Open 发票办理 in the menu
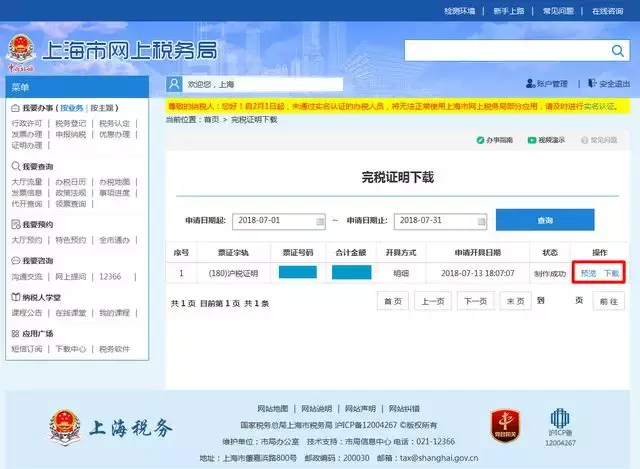The image size is (640, 469). (27, 134)
